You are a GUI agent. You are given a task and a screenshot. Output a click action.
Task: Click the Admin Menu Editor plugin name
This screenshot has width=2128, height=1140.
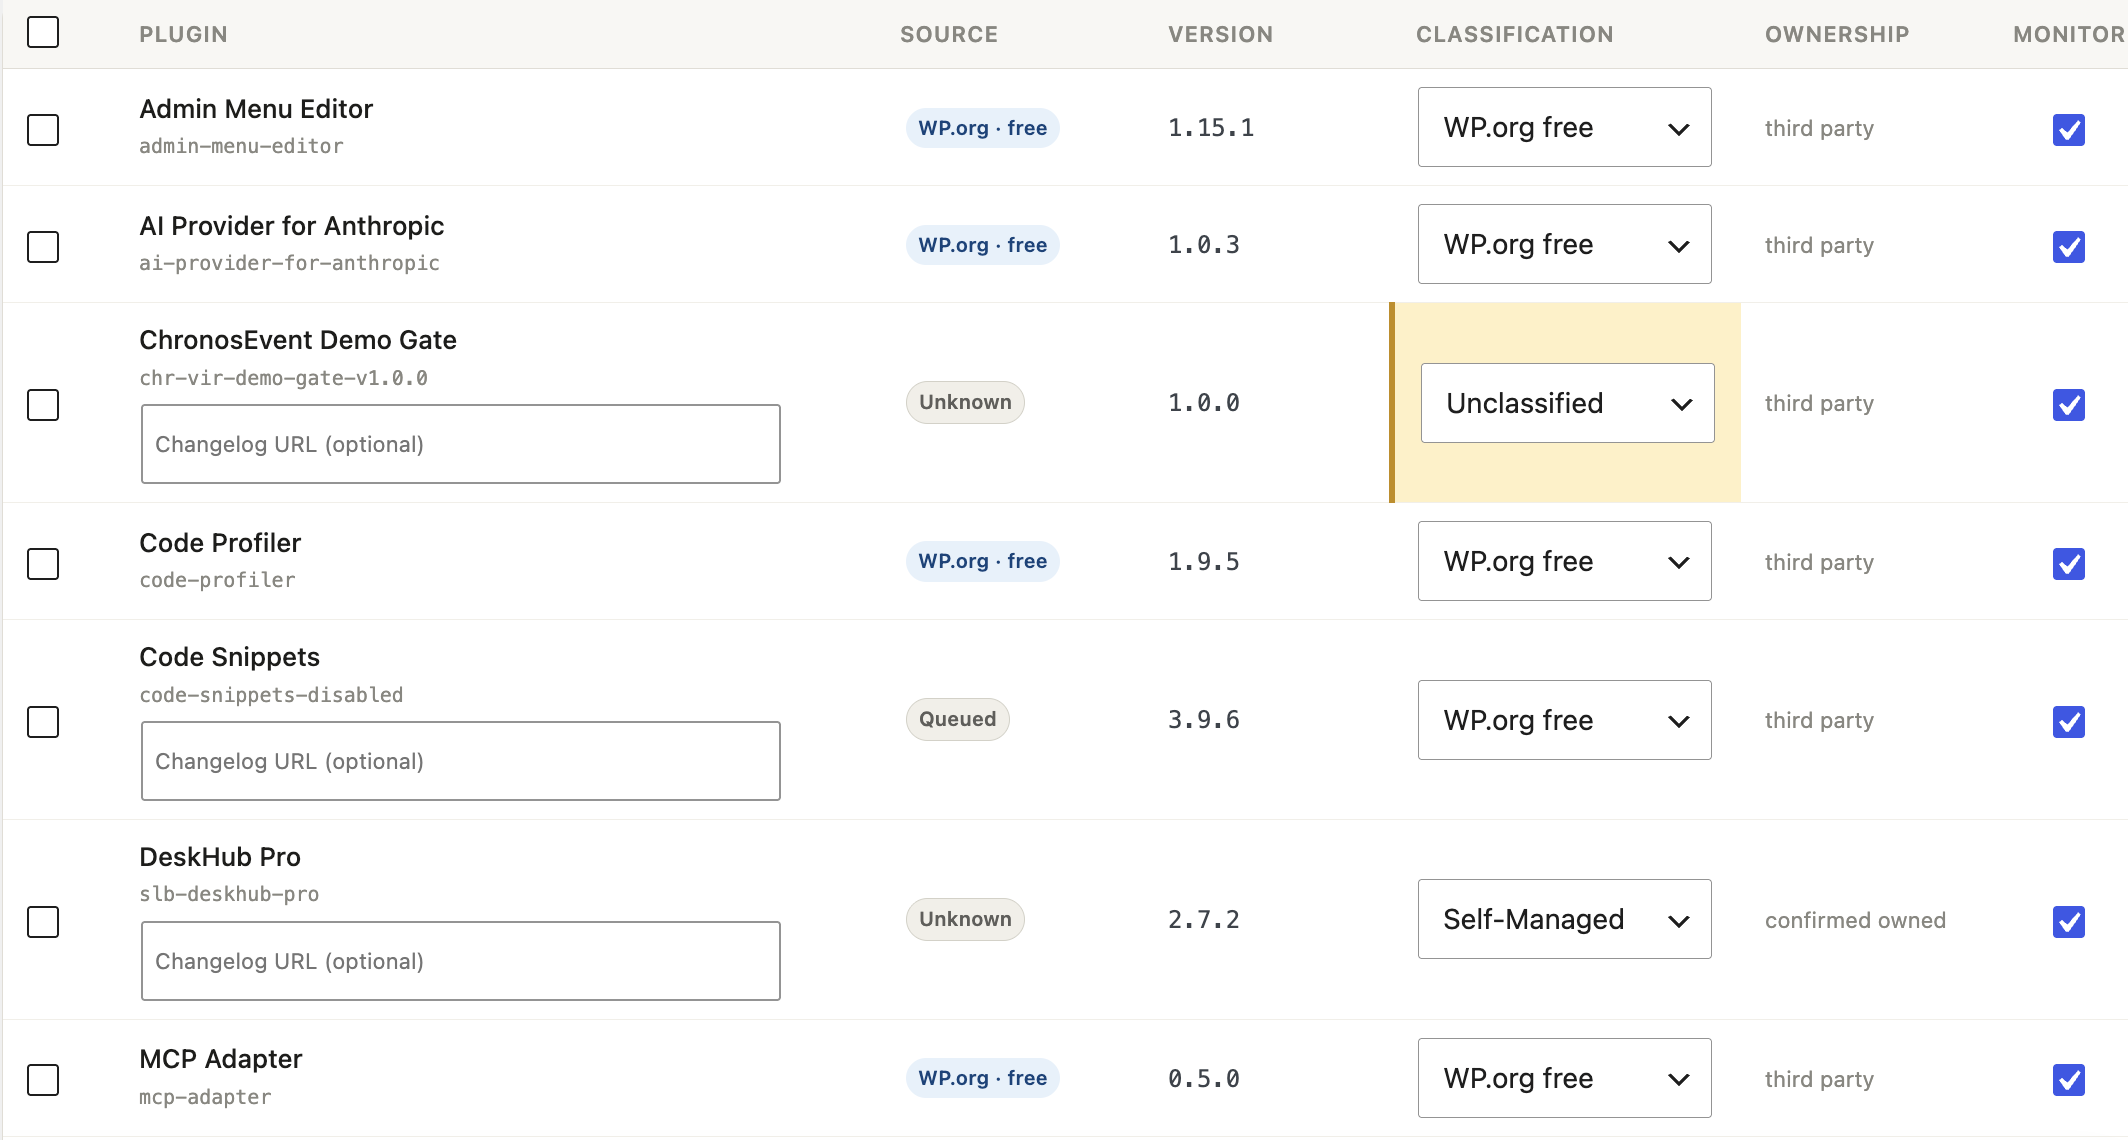coord(256,109)
